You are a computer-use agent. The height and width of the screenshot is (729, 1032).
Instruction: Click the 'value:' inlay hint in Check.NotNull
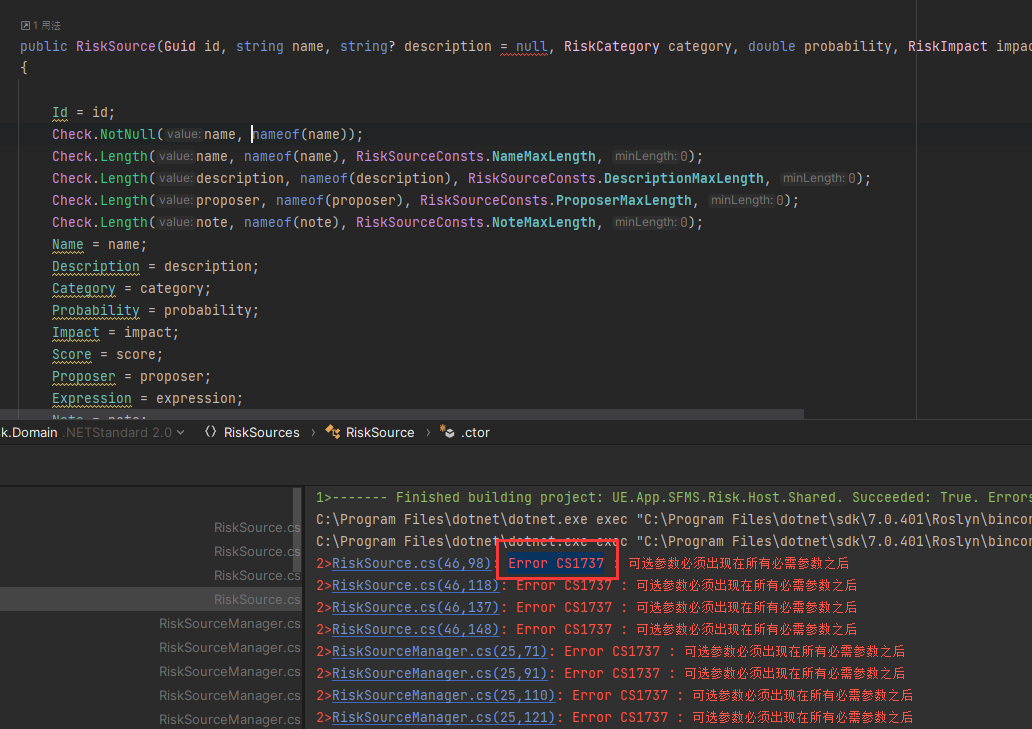point(182,134)
